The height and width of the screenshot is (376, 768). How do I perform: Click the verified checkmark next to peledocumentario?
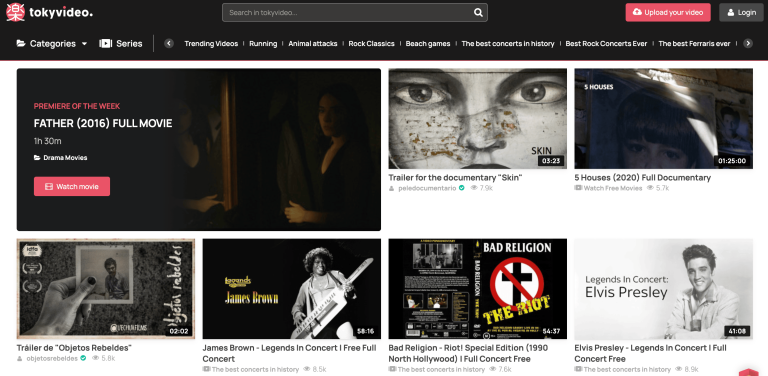[x=461, y=188]
